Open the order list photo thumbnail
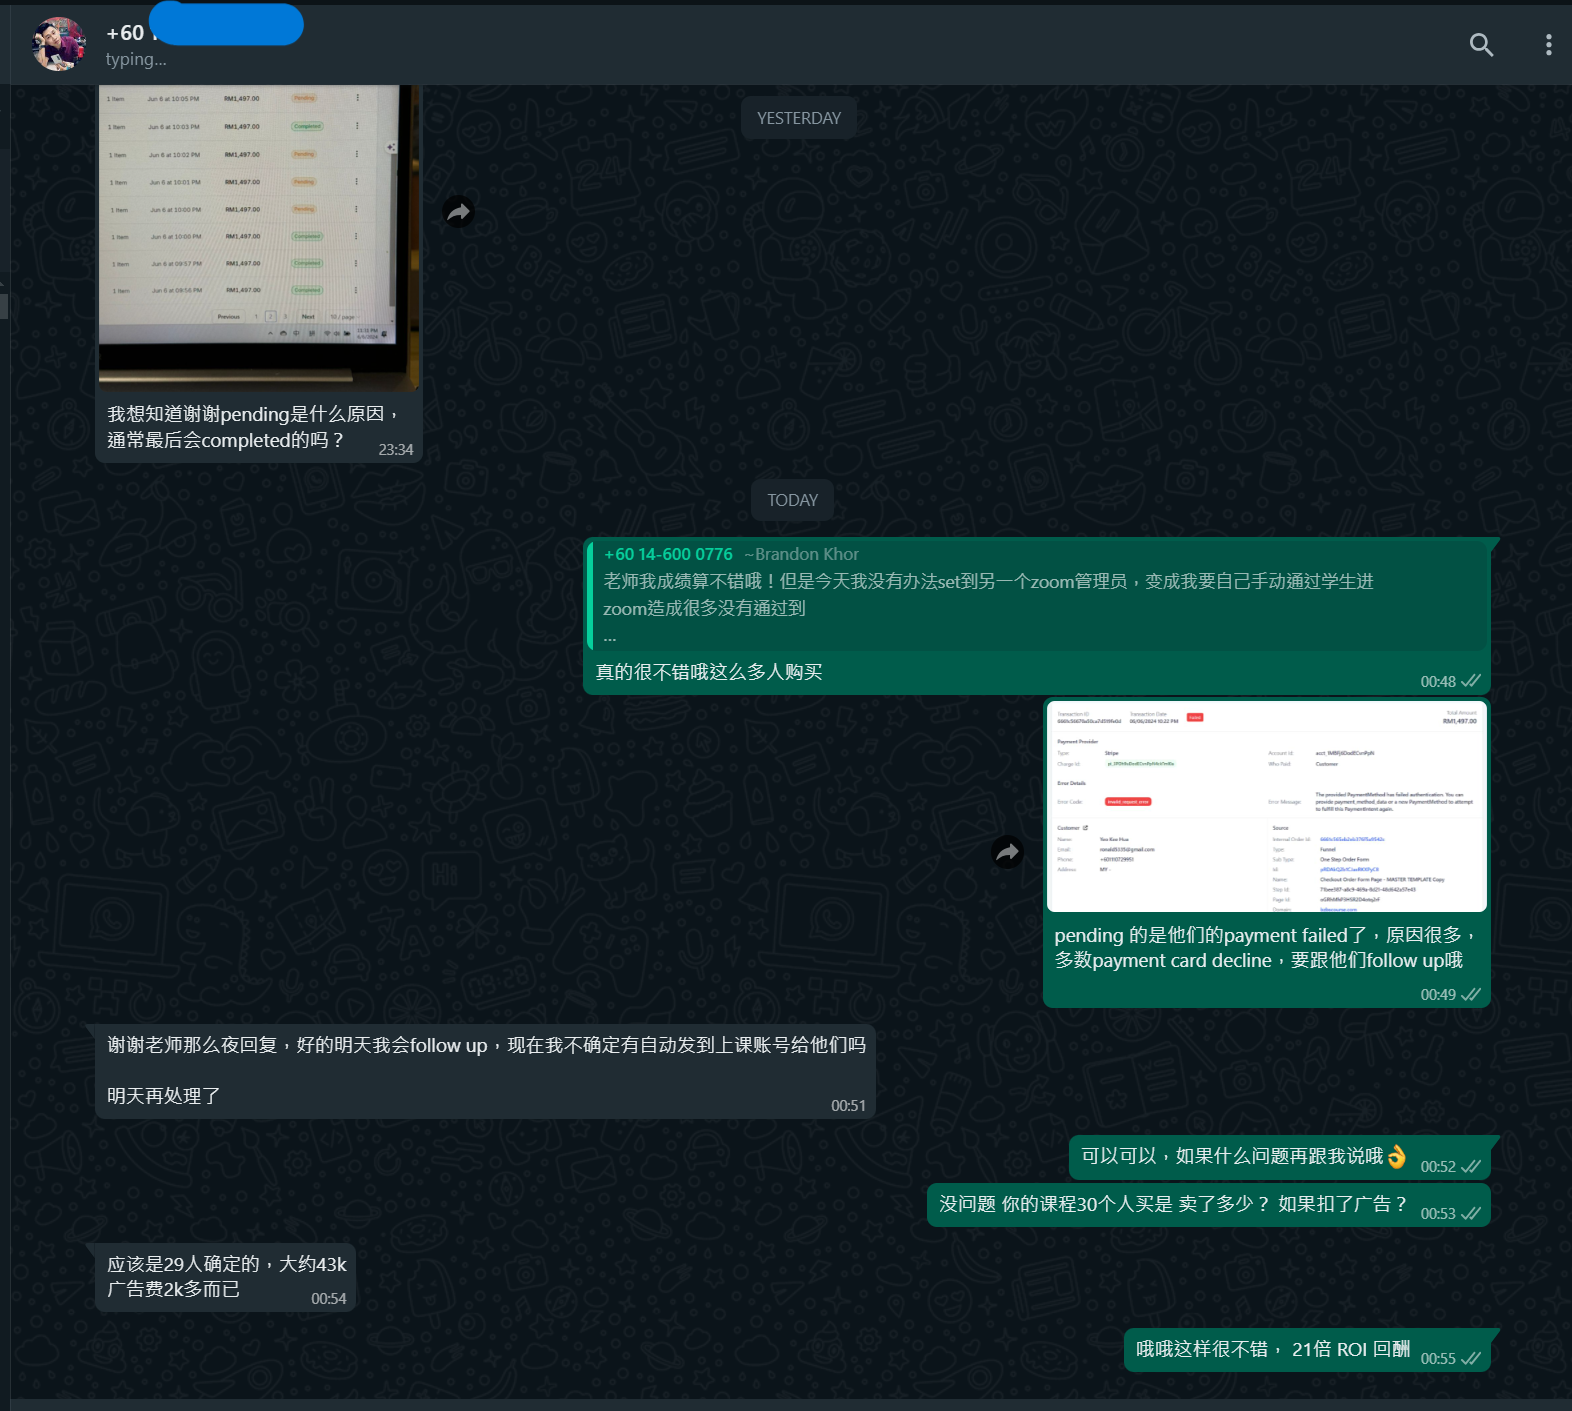Screen dimensions: 1572x1411 258,237
